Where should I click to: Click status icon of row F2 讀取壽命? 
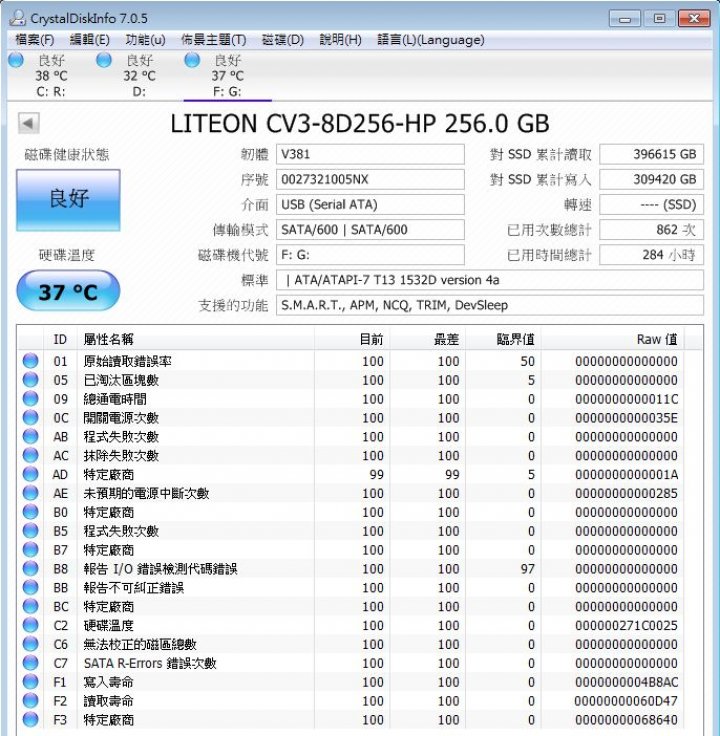coord(31,700)
